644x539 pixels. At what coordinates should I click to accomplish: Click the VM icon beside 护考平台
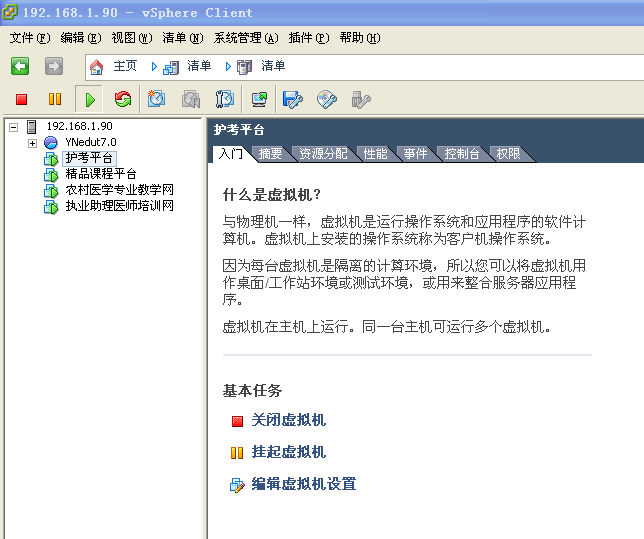[x=51, y=159]
